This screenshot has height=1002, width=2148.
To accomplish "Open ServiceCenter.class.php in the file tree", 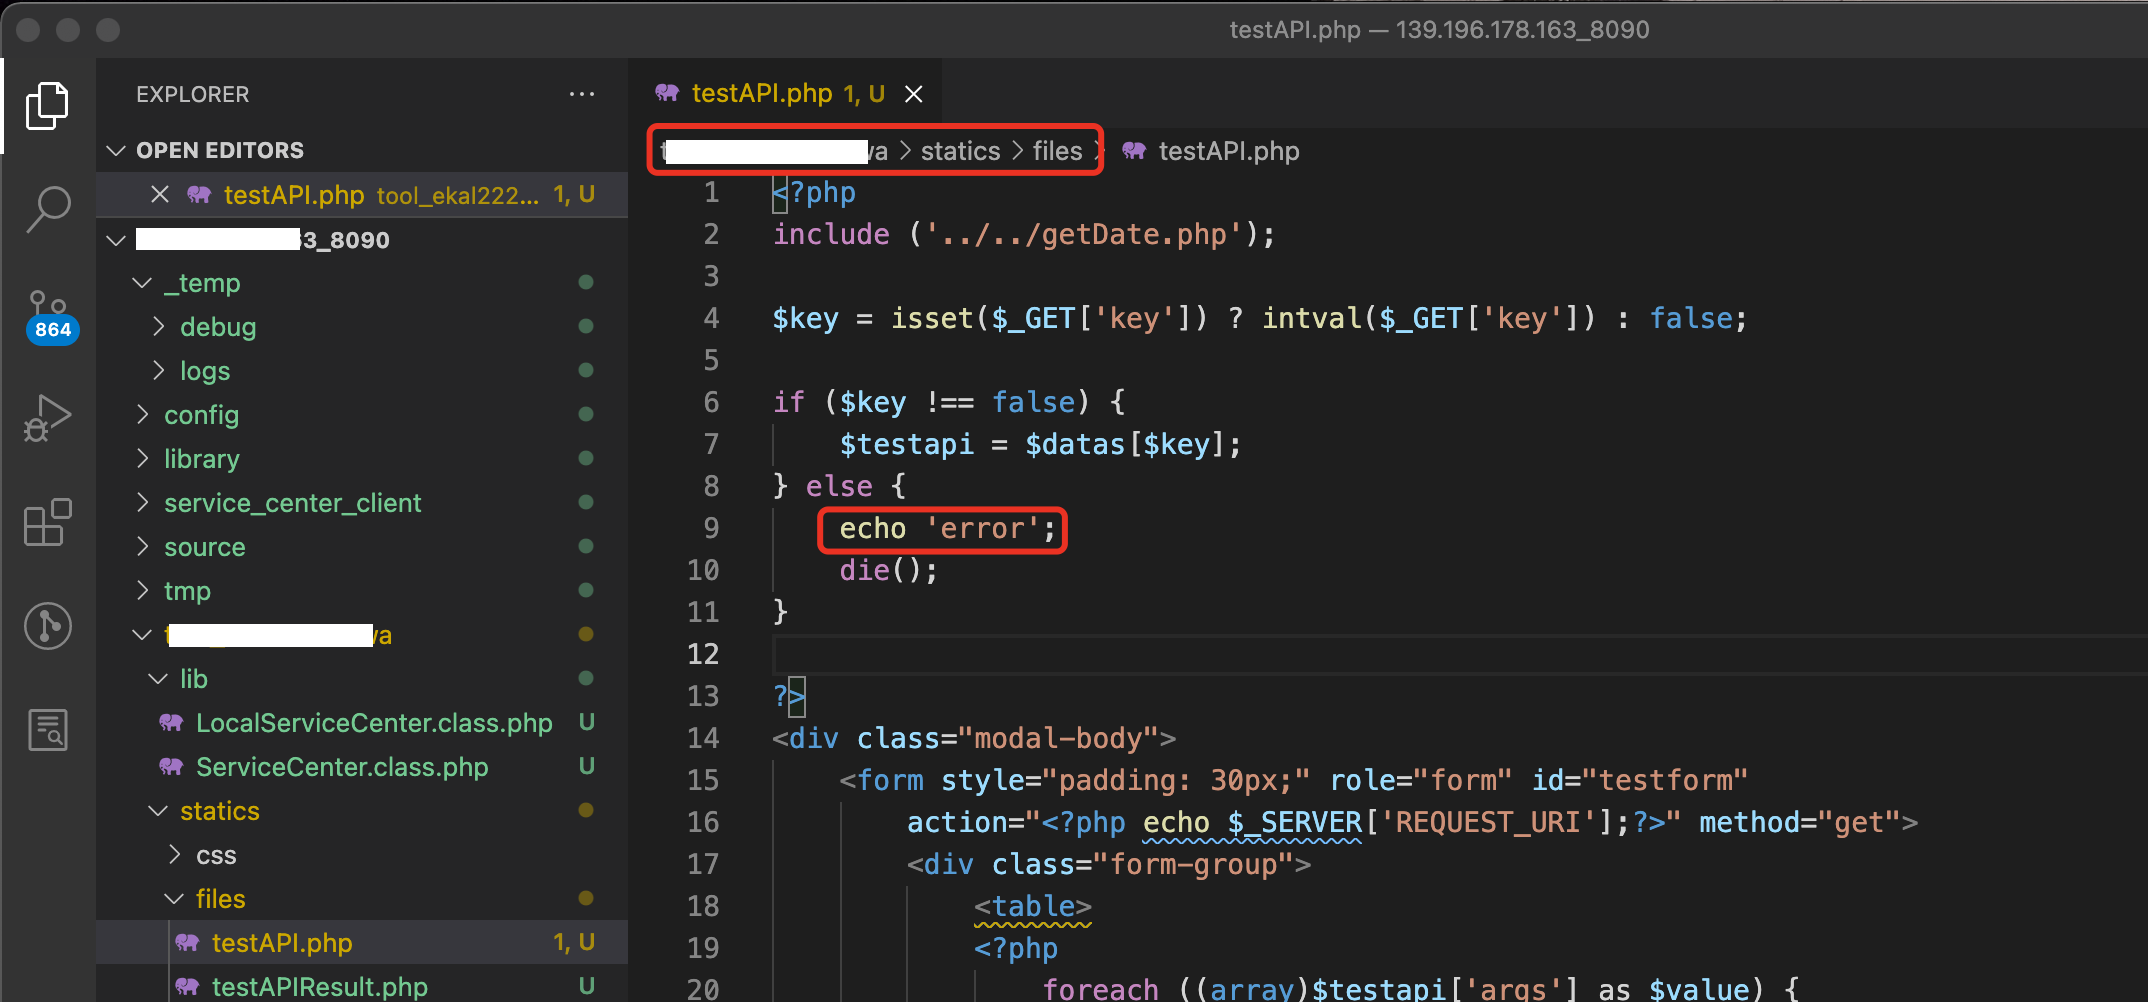I will [x=341, y=767].
